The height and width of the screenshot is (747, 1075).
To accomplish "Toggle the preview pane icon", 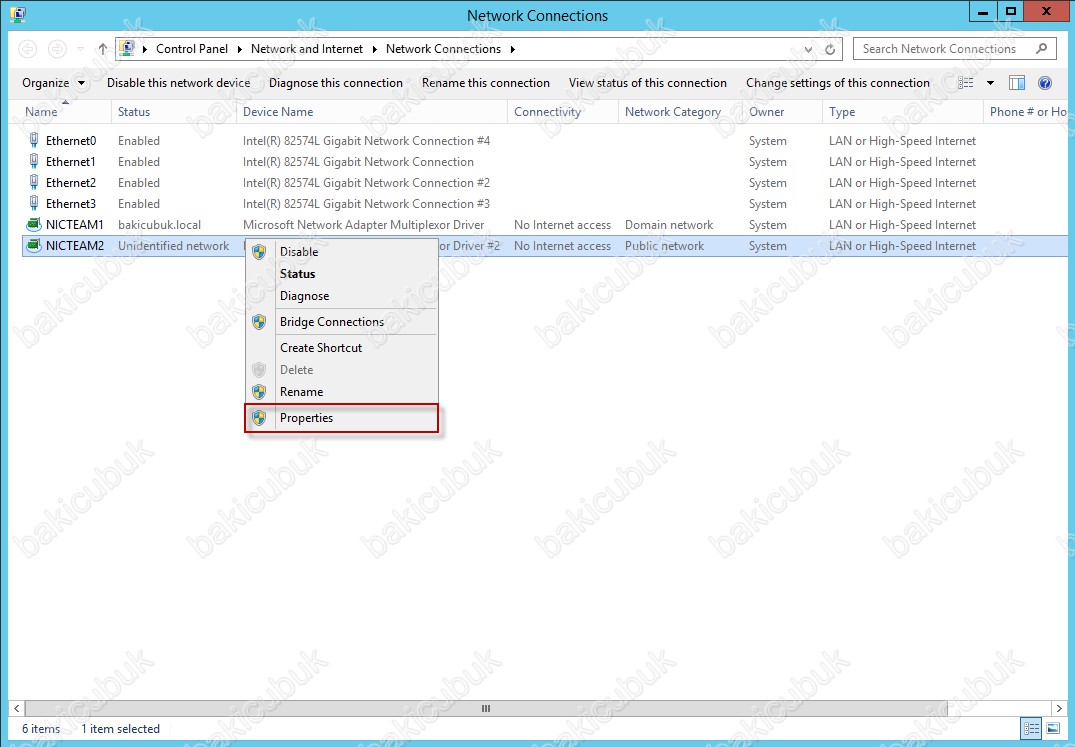I will [x=1017, y=83].
